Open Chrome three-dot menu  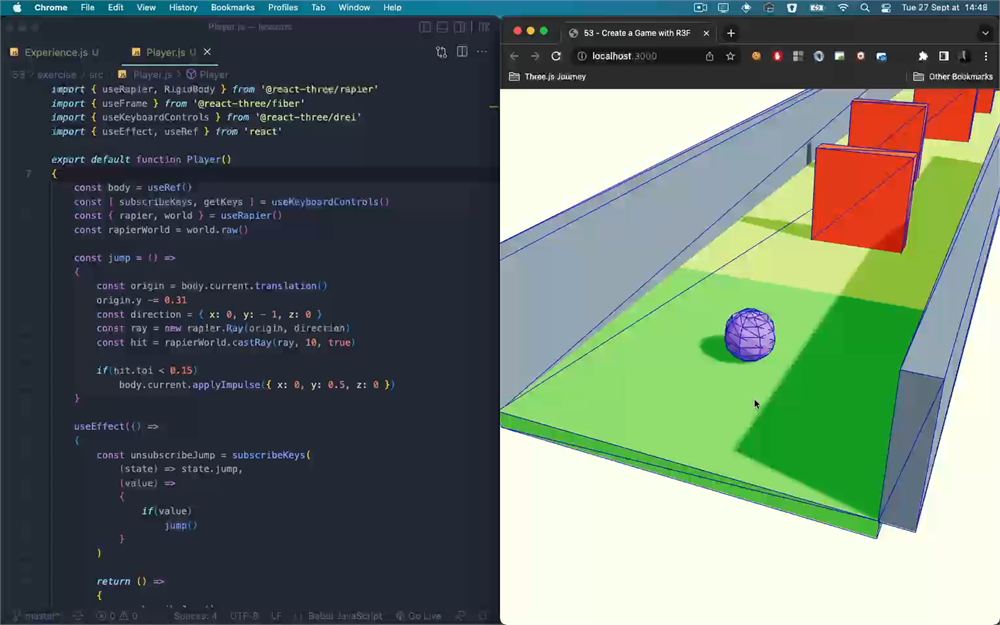[986, 56]
